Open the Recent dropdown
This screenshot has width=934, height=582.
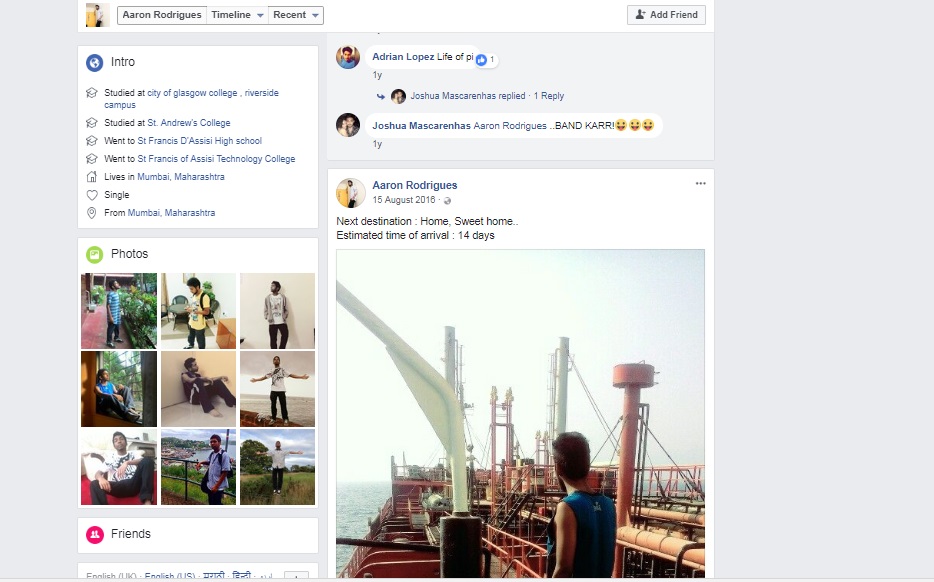[x=297, y=15]
